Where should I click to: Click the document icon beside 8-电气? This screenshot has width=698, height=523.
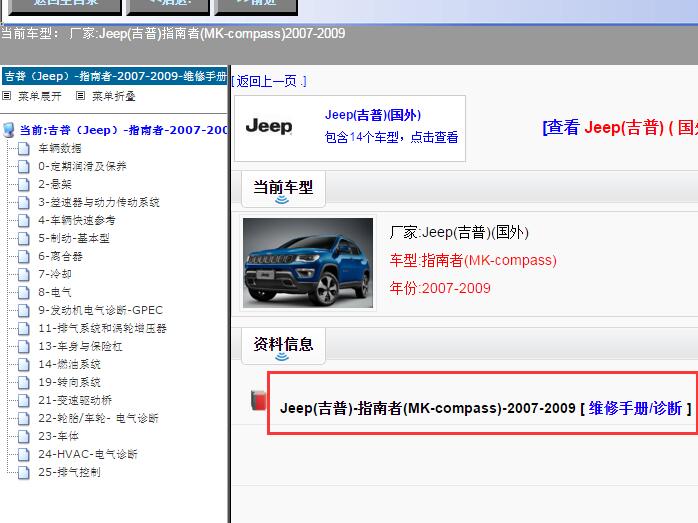point(24,292)
